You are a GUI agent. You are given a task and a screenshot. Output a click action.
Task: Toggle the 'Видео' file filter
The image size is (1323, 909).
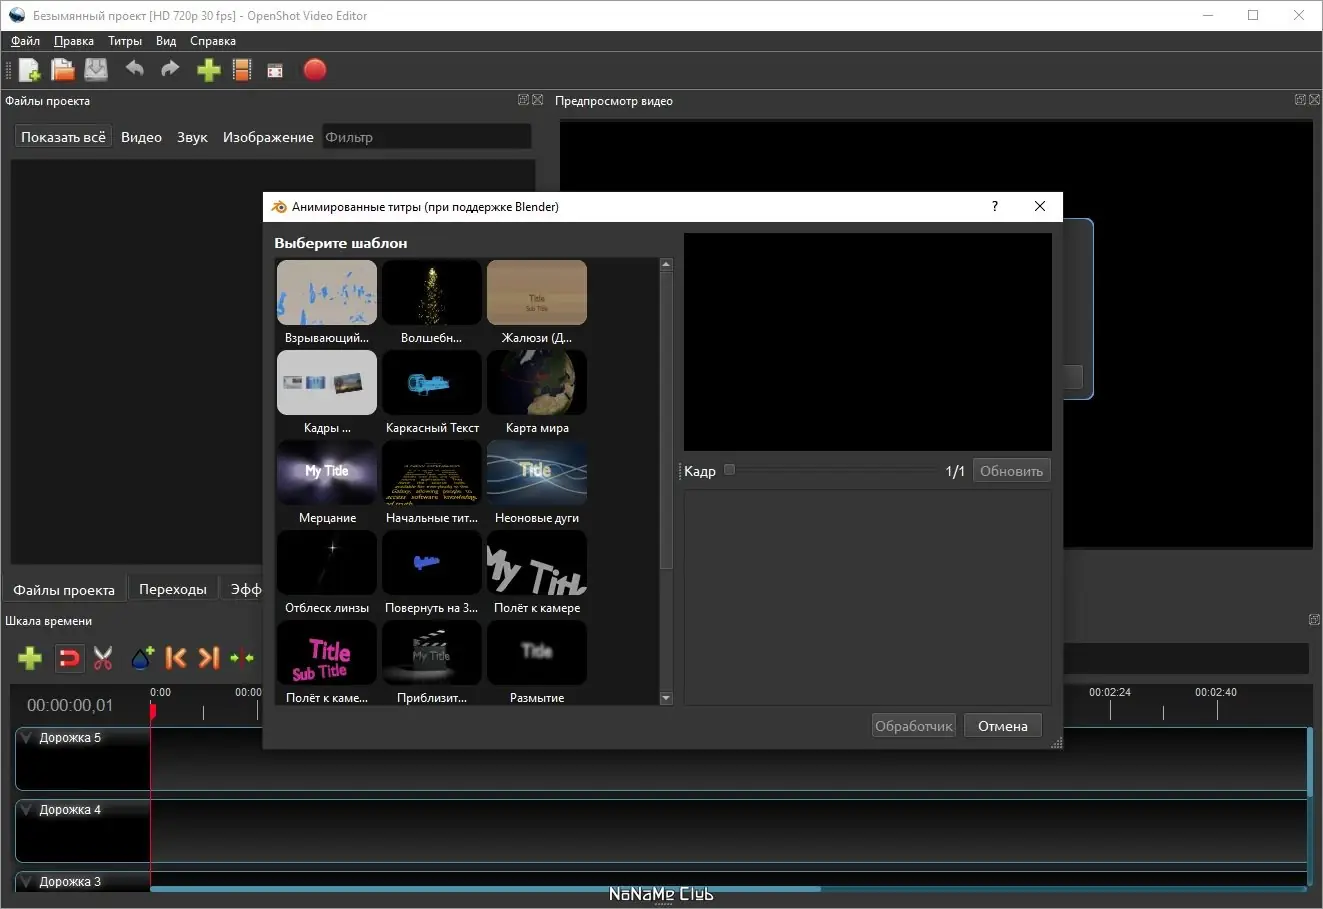141,137
